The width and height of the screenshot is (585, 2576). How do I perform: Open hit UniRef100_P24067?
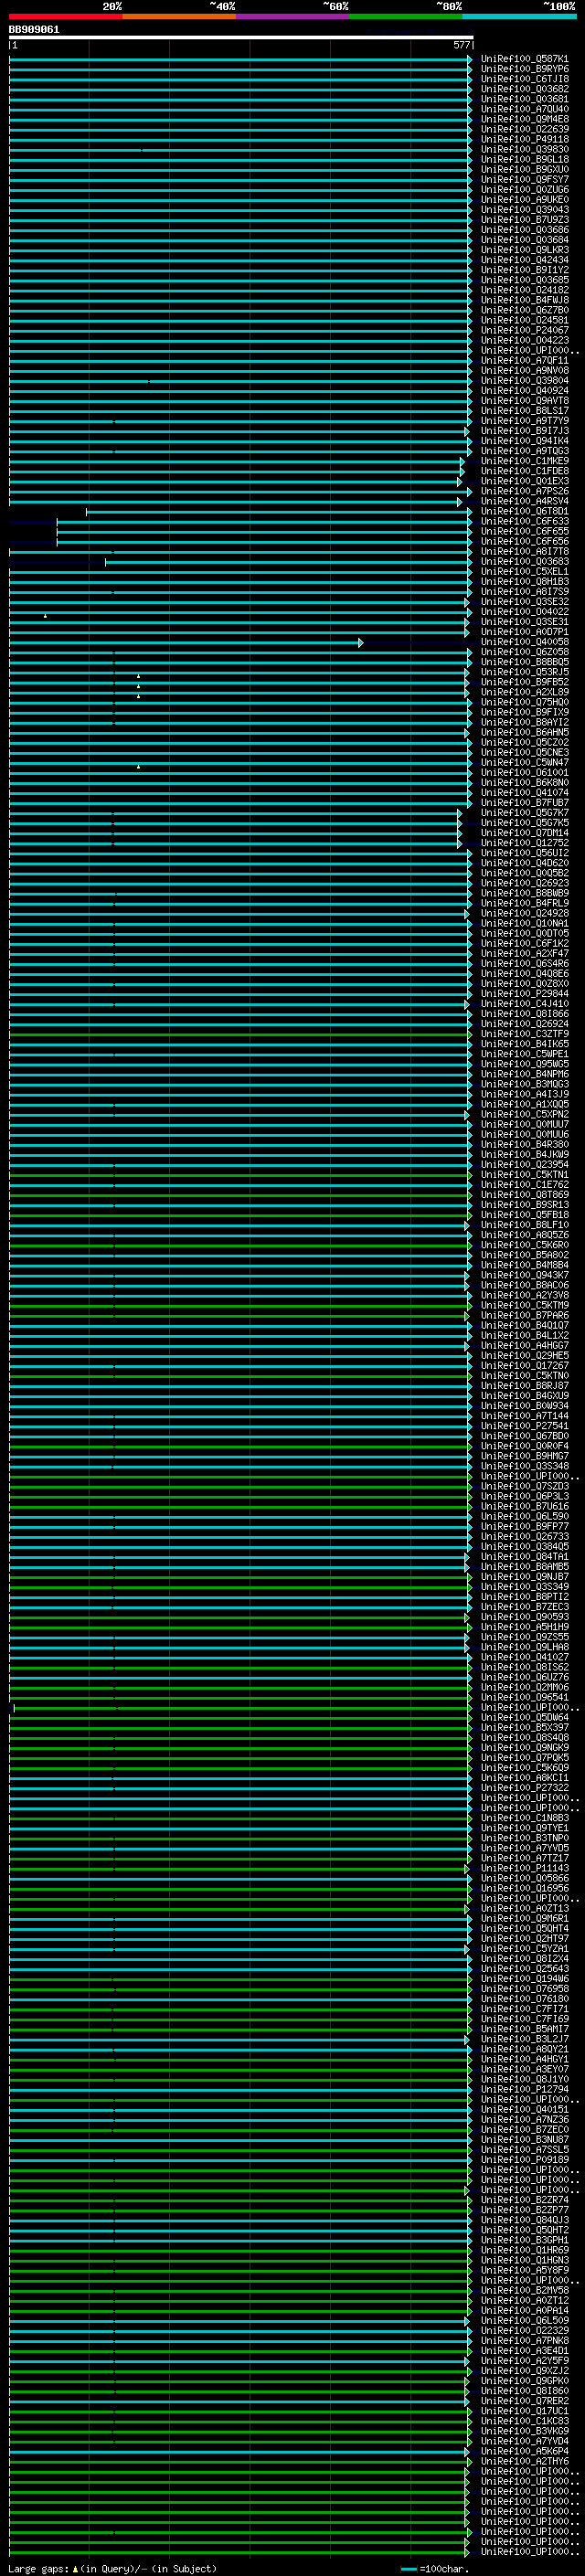click(x=524, y=331)
